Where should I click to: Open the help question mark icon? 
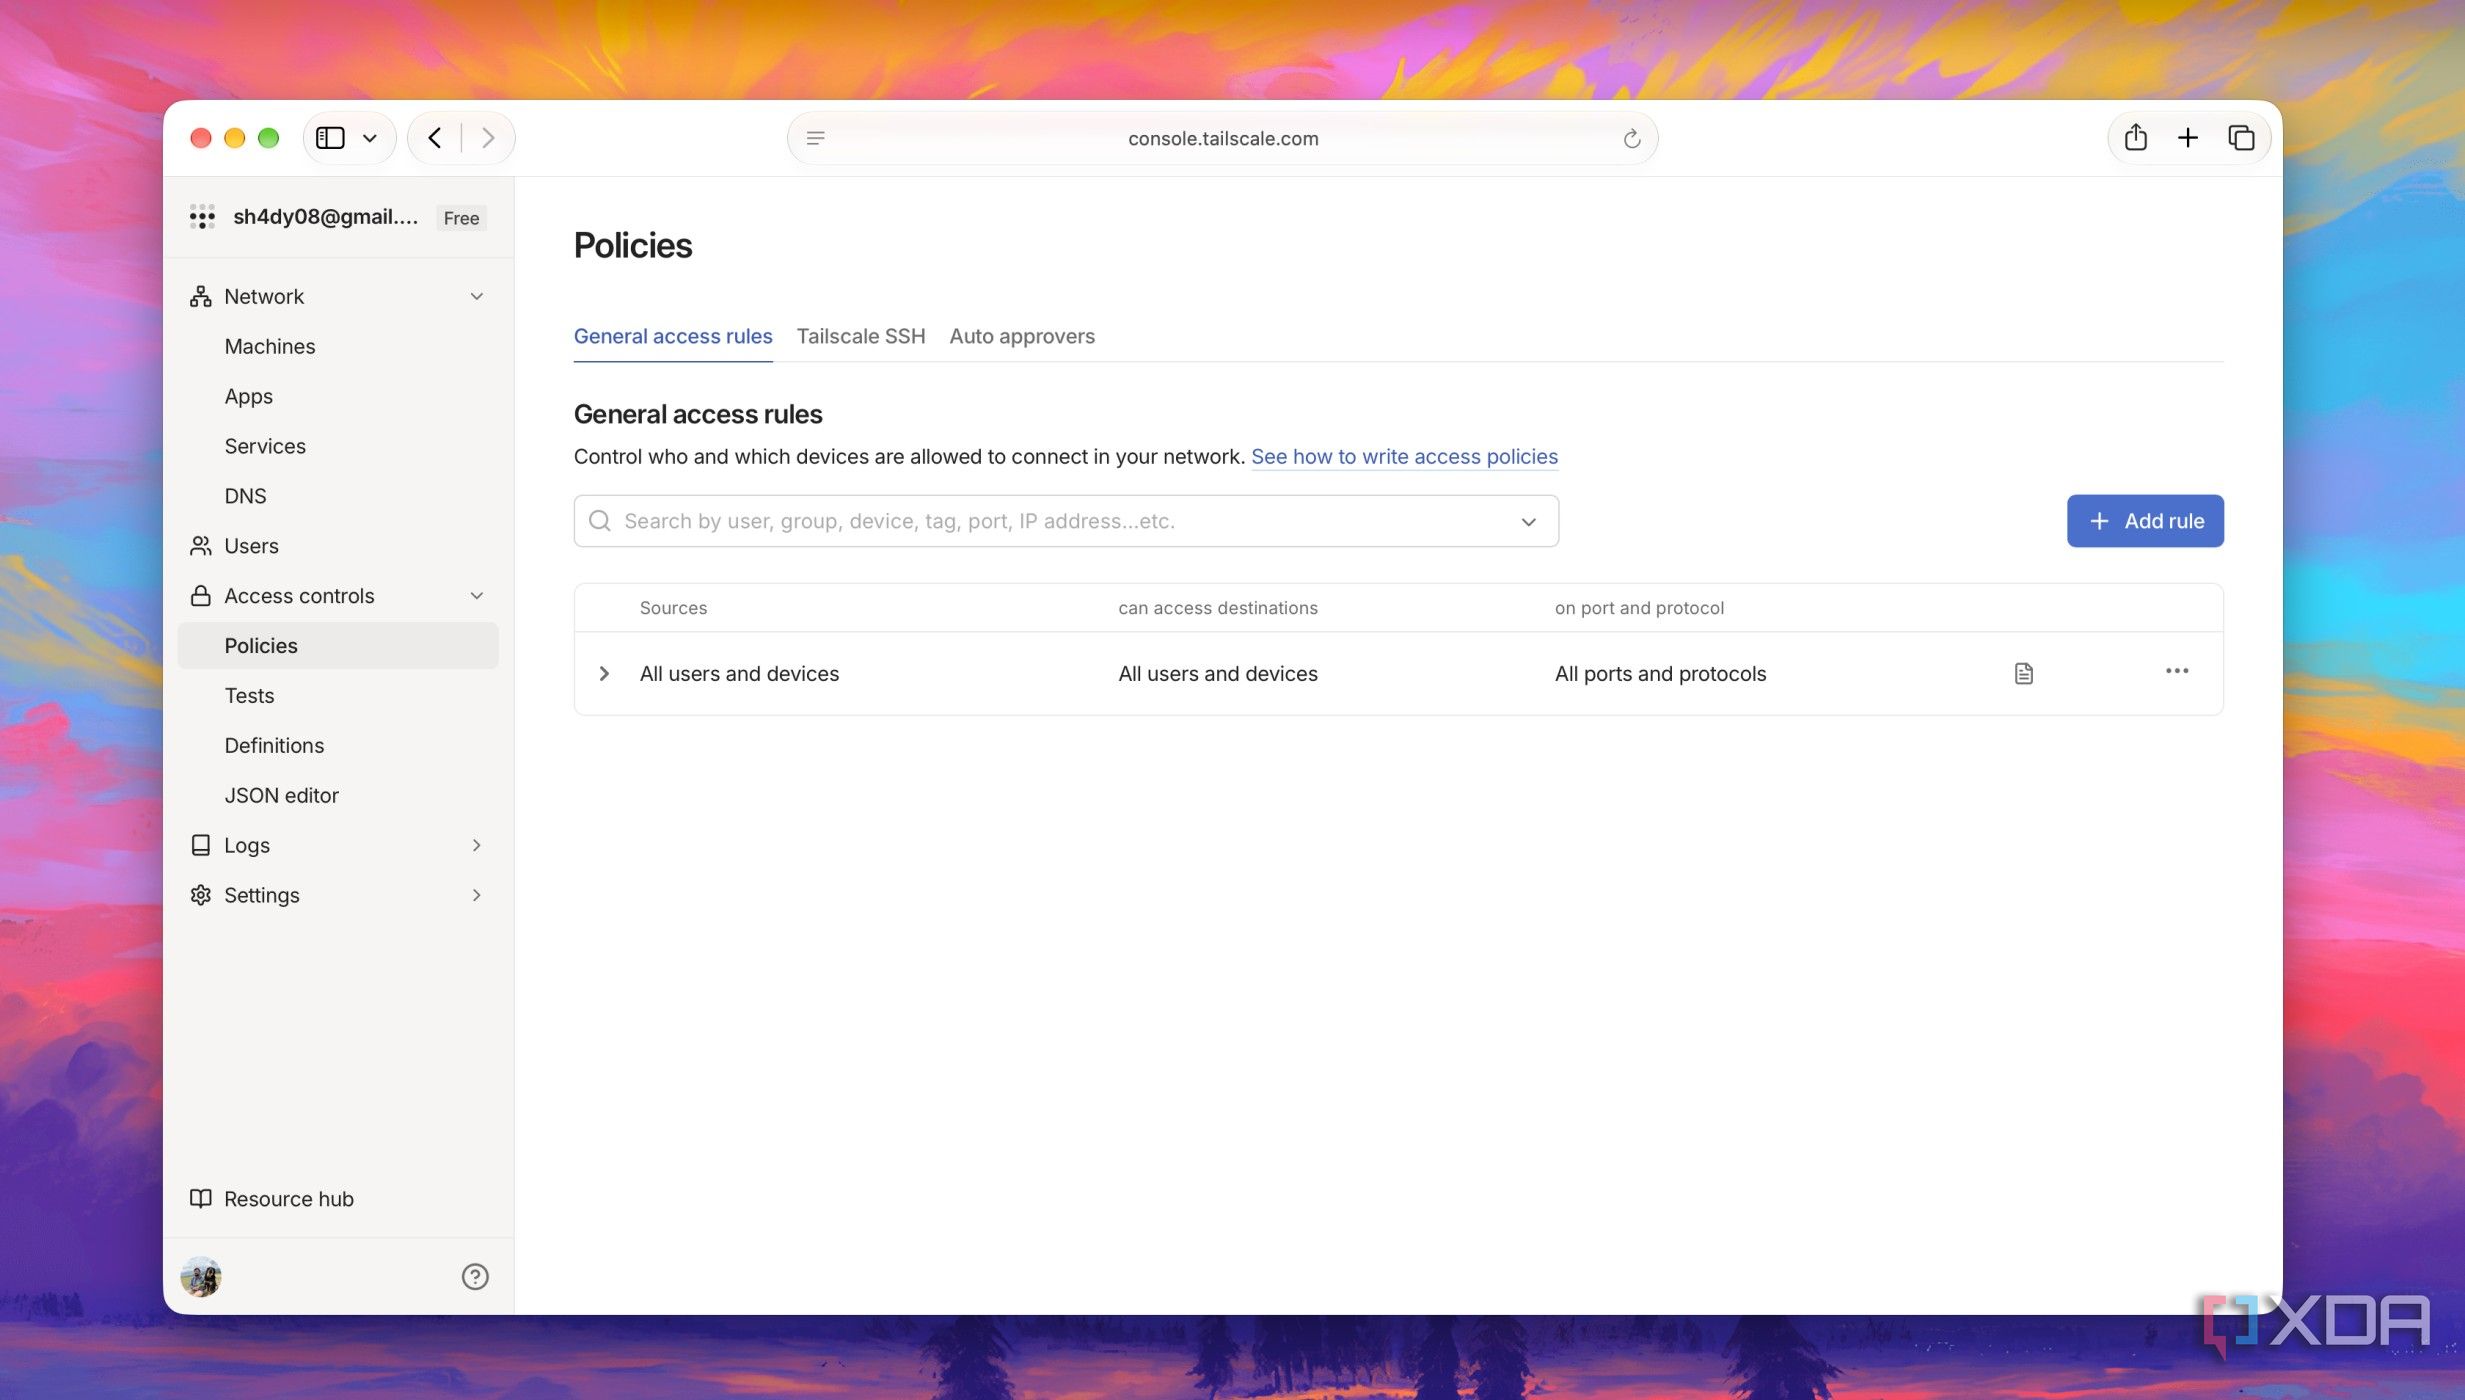point(475,1276)
